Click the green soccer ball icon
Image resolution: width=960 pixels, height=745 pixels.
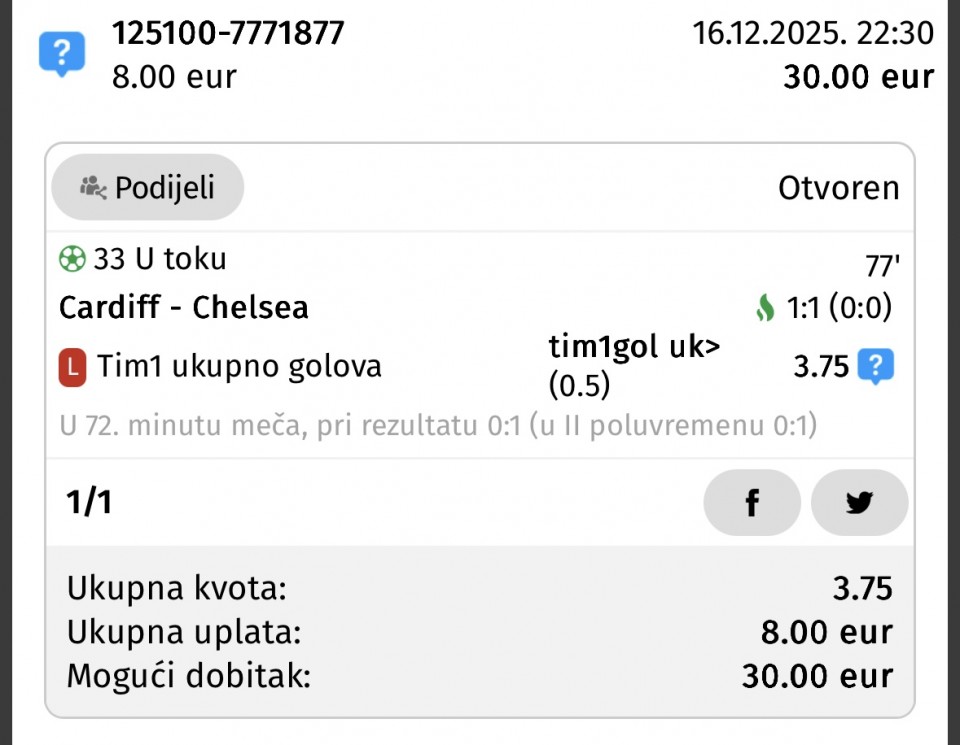tap(72, 260)
